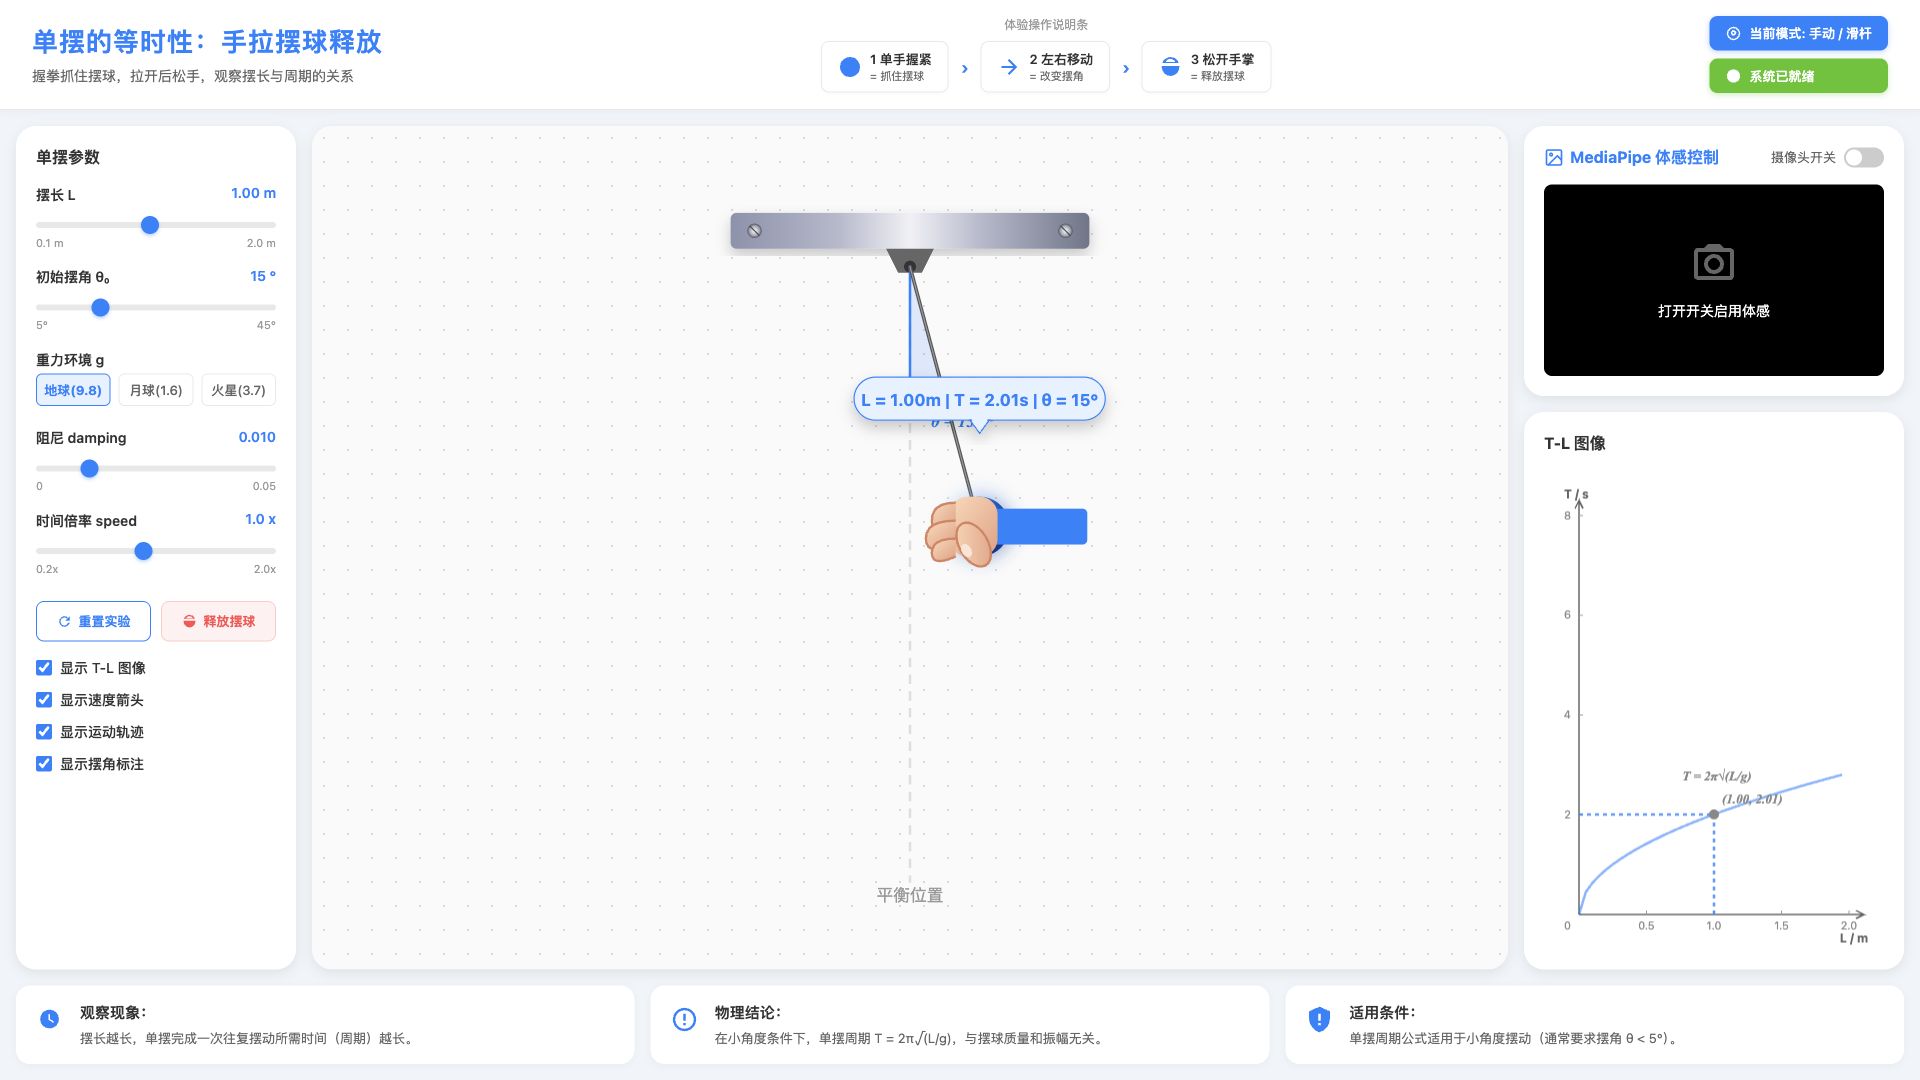Image resolution: width=1920 pixels, height=1080 pixels.
Task: Click the clock icon beside 观察现象
Action: point(49,1019)
